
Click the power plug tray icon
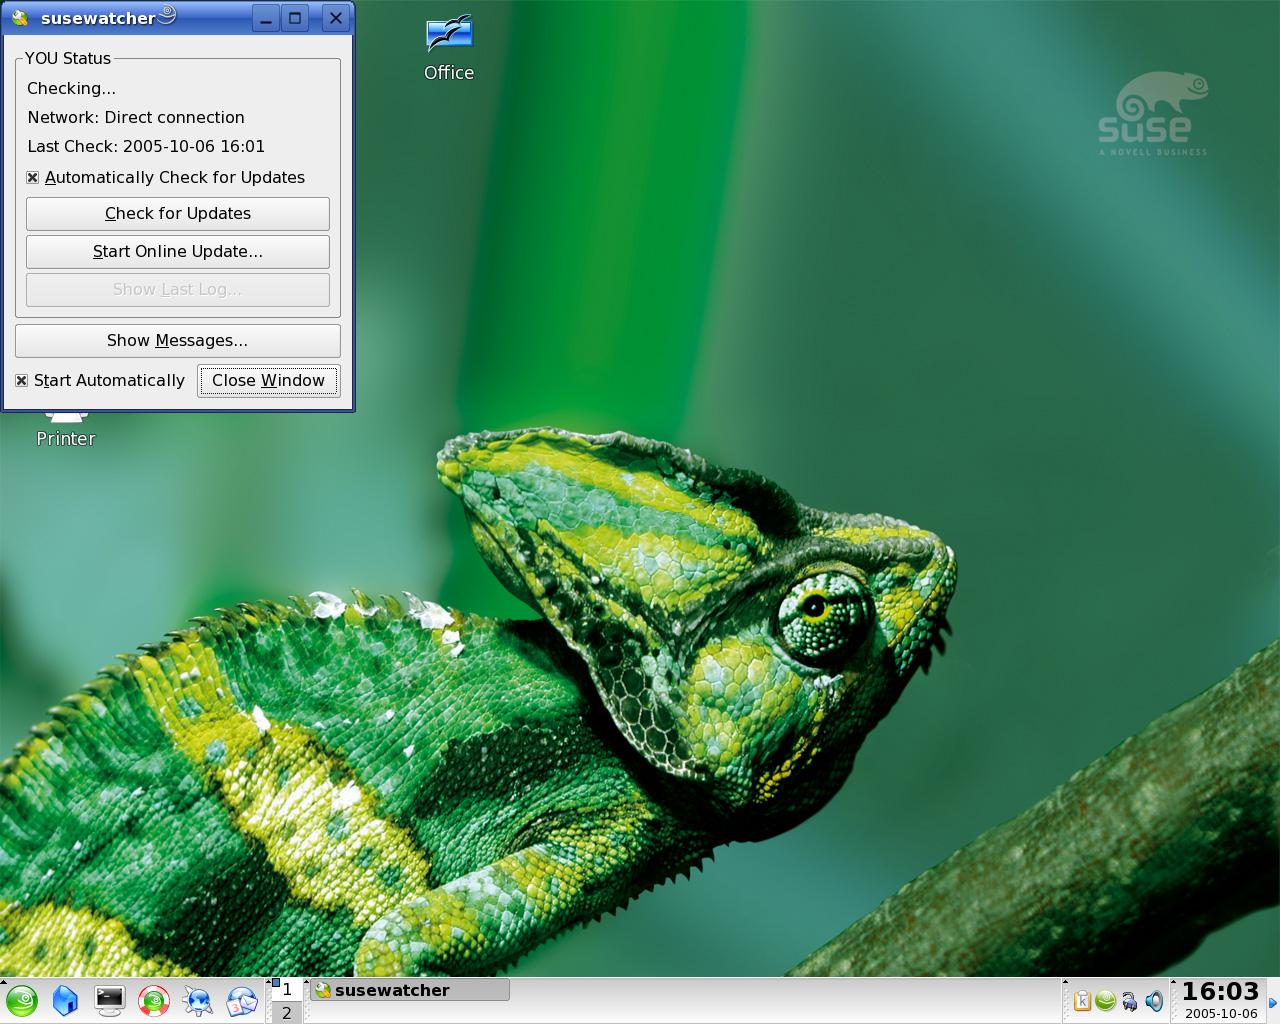1130,1000
